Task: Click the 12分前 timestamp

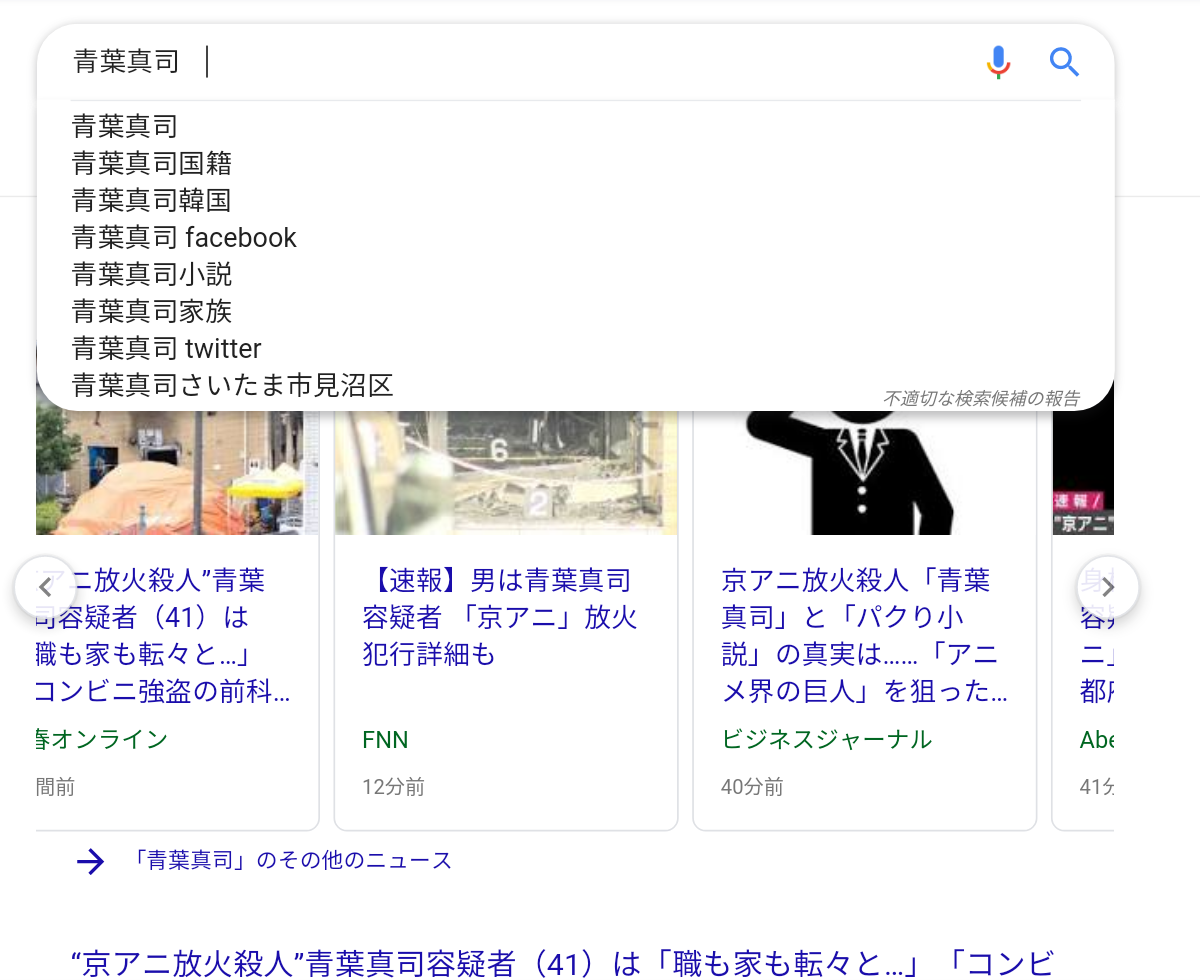Action: click(393, 787)
